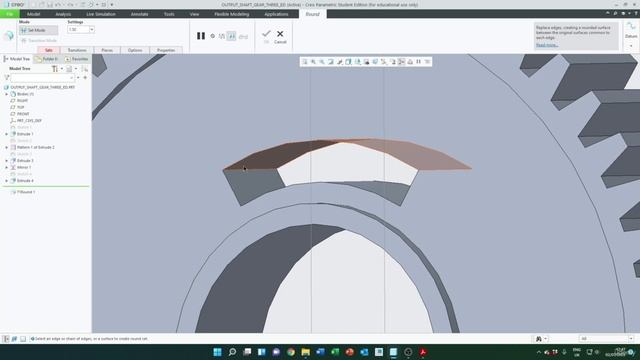Screen dimensions: 640x360
Task: Switch to the Model Tree panel tab
Action: point(17,59)
